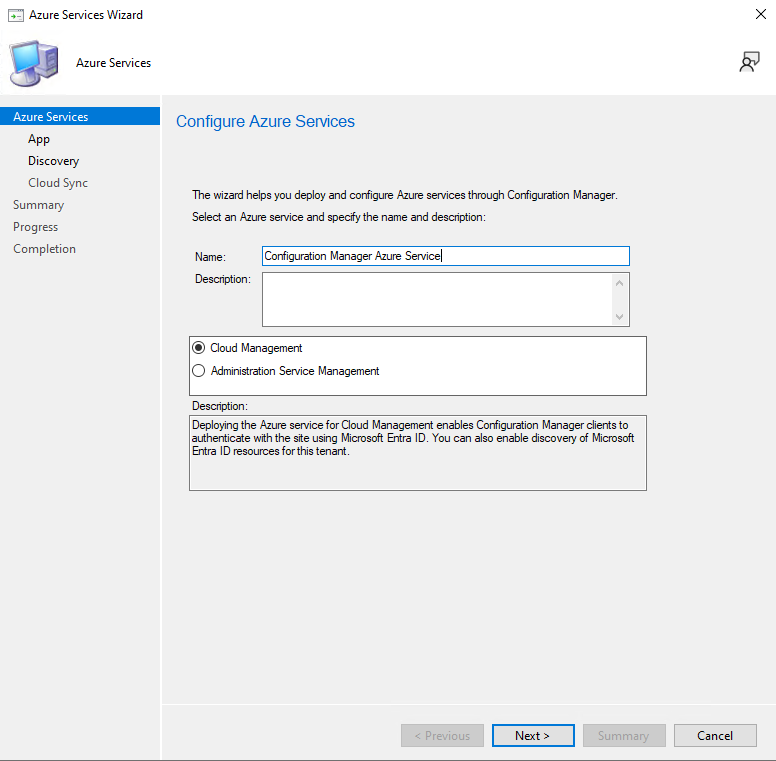Select Summary step in navigation pane
This screenshot has height=761, width=776.
pos(38,205)
